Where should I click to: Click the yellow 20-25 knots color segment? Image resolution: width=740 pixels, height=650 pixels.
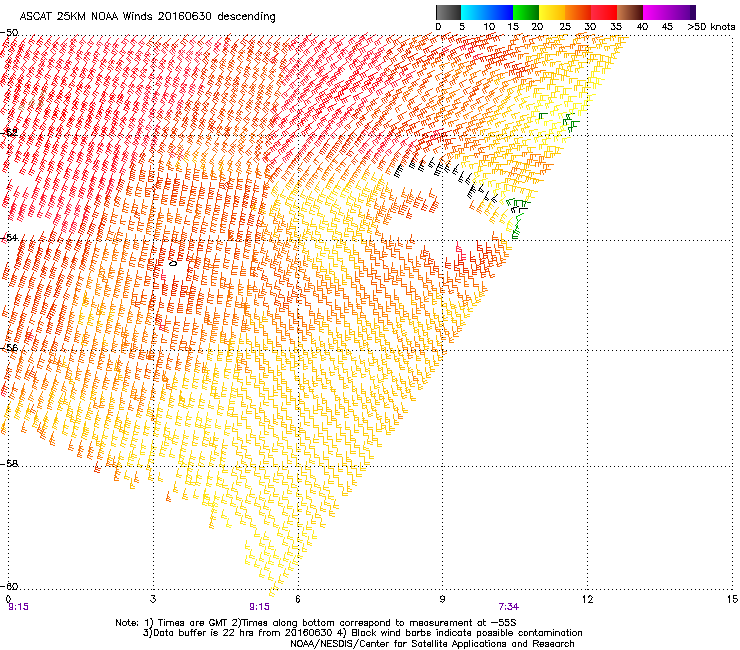point(552,12)
